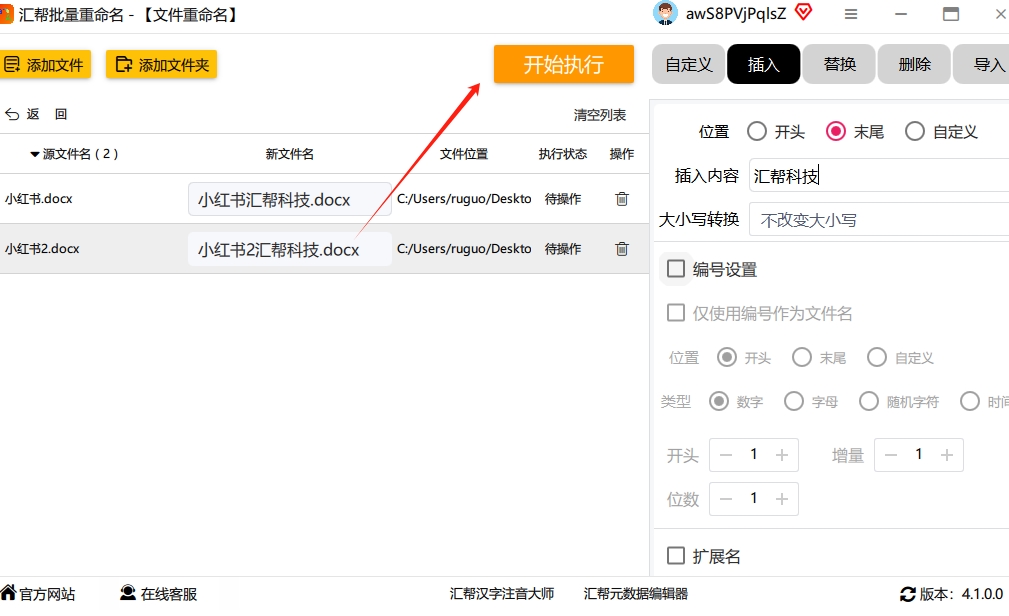This screenshot has width=1009, height=616.
Task: Select 末尾 for insert position
Action: (x=836, y=132)
